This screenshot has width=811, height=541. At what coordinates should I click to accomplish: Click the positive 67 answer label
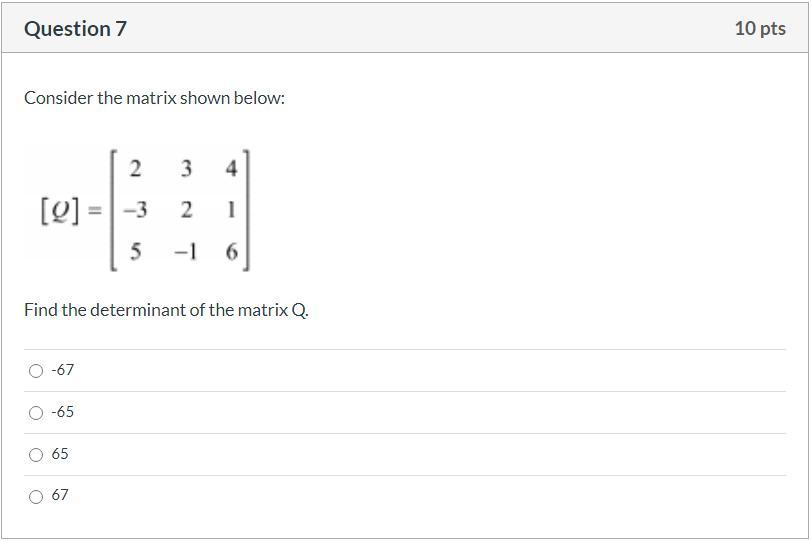(x=60, y=495)
